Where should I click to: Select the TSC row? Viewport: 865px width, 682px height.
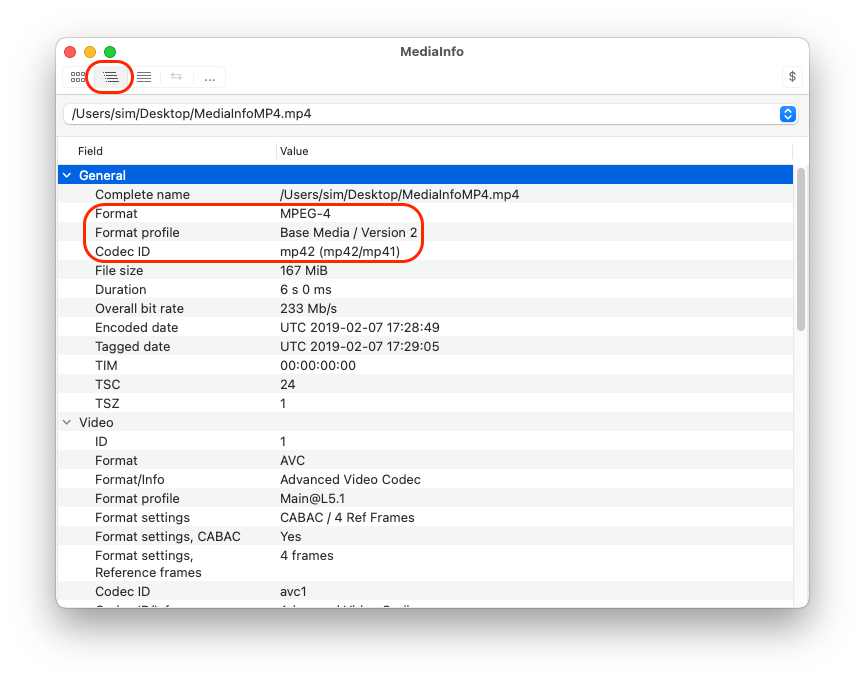click(425, 385)
